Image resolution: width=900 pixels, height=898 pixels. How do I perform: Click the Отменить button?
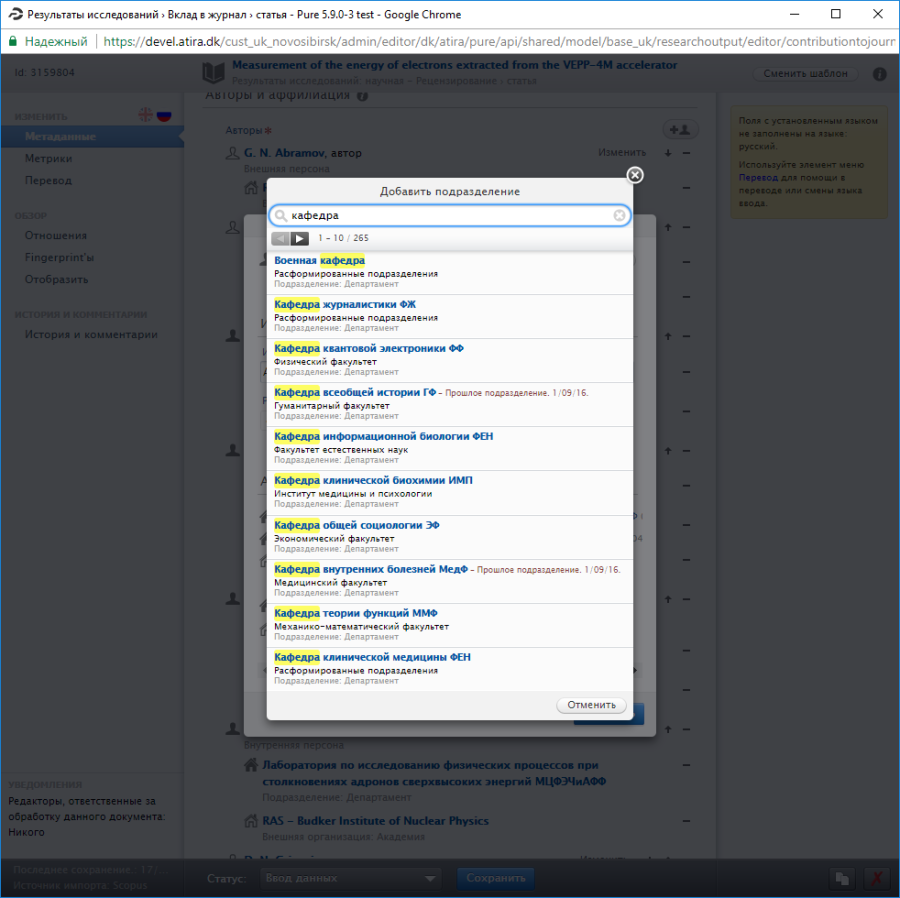point(591,705)
